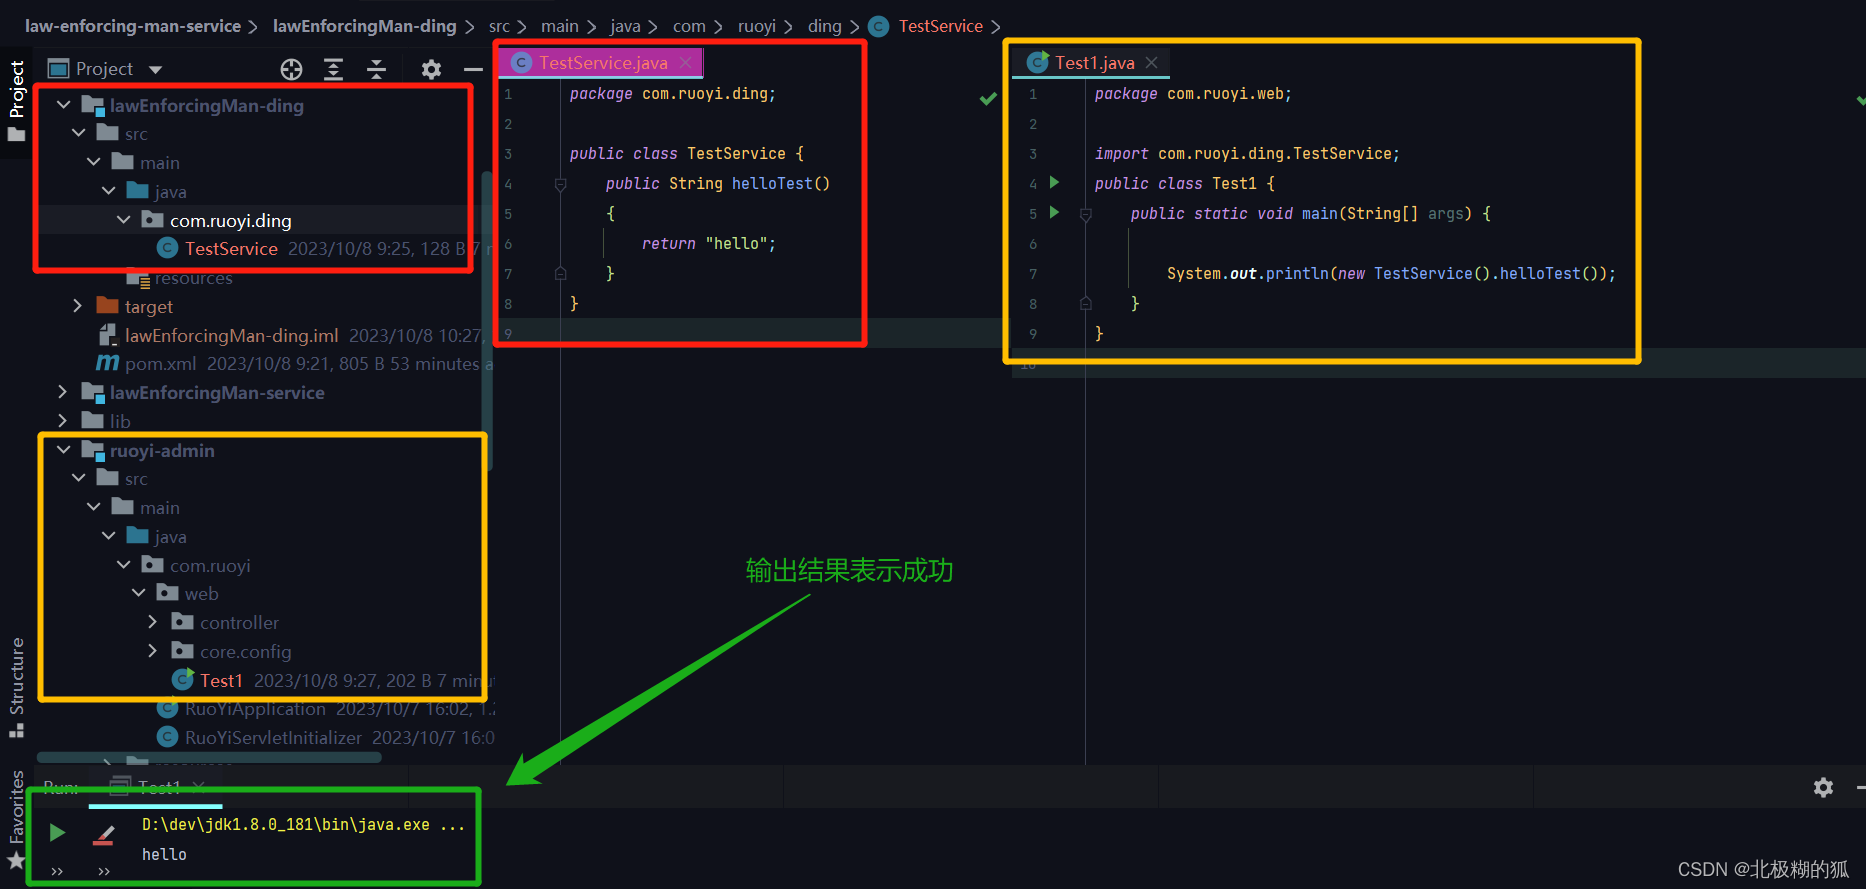Click the Favorites star icon on left stripe
This screenshot has width=1866, height=889.
coord(16,861)
